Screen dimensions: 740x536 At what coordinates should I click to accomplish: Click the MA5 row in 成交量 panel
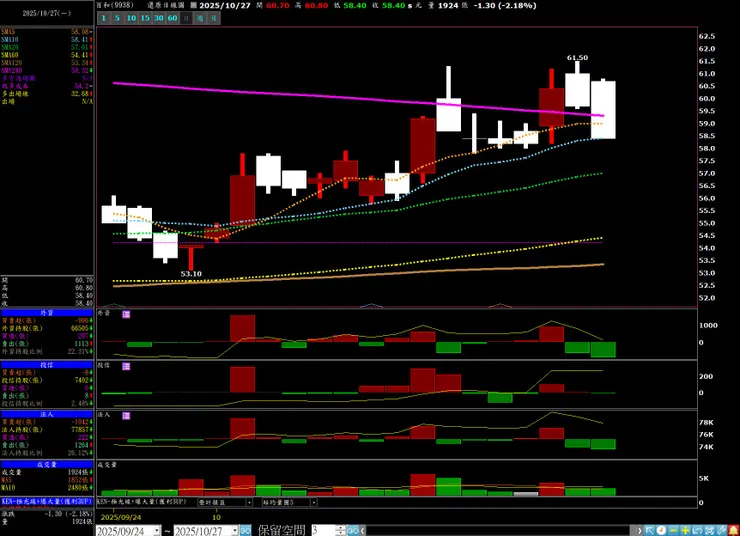pos(47,480)
